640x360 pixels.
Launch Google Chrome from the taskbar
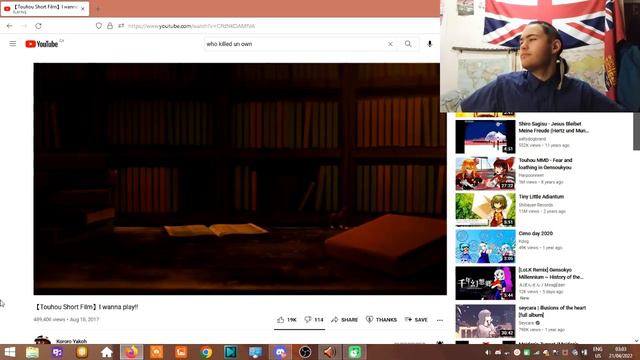click(206, 352)
